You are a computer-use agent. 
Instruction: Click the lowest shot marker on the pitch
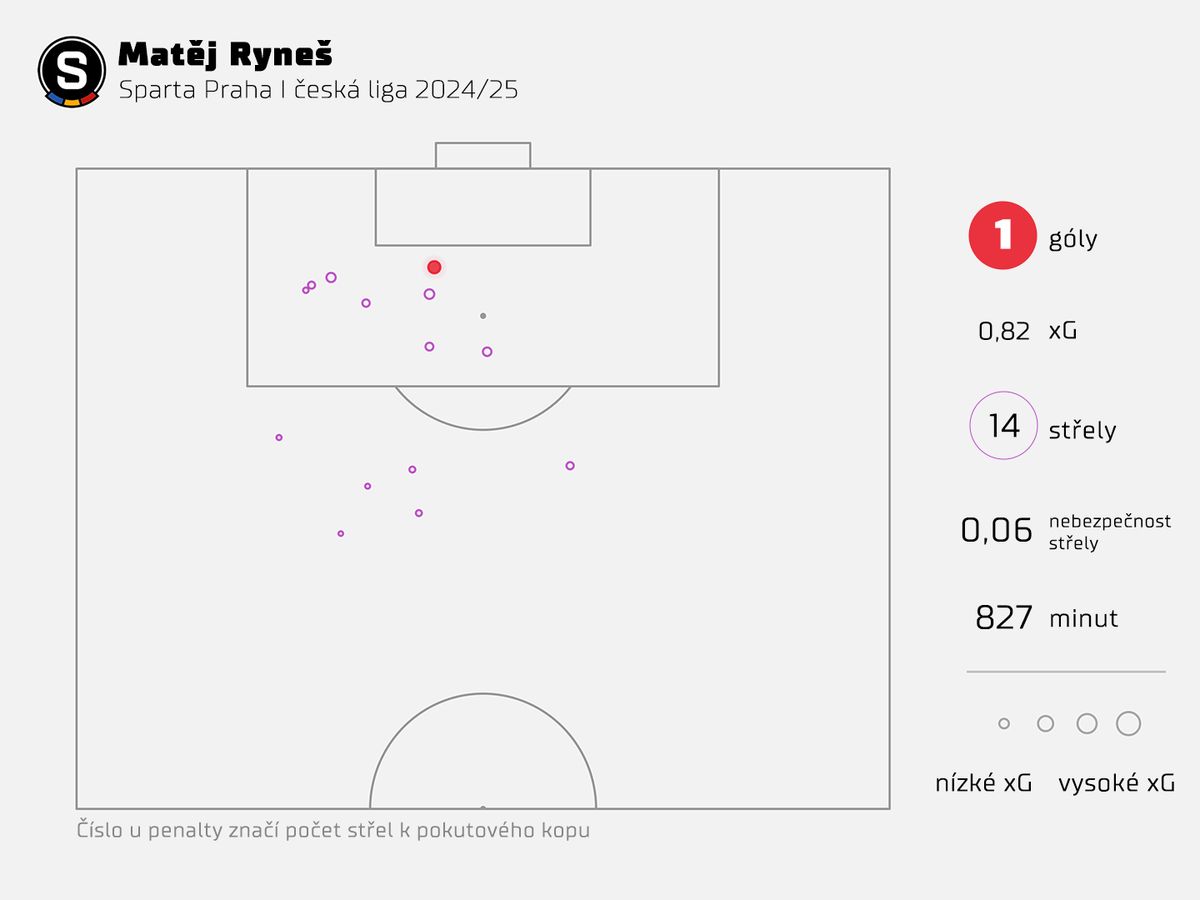click(x=341, y=534)
